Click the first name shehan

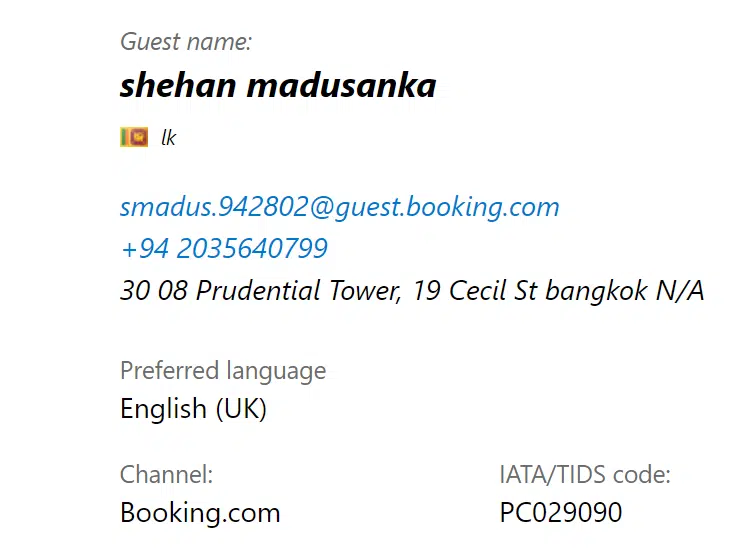coord(179,85)
